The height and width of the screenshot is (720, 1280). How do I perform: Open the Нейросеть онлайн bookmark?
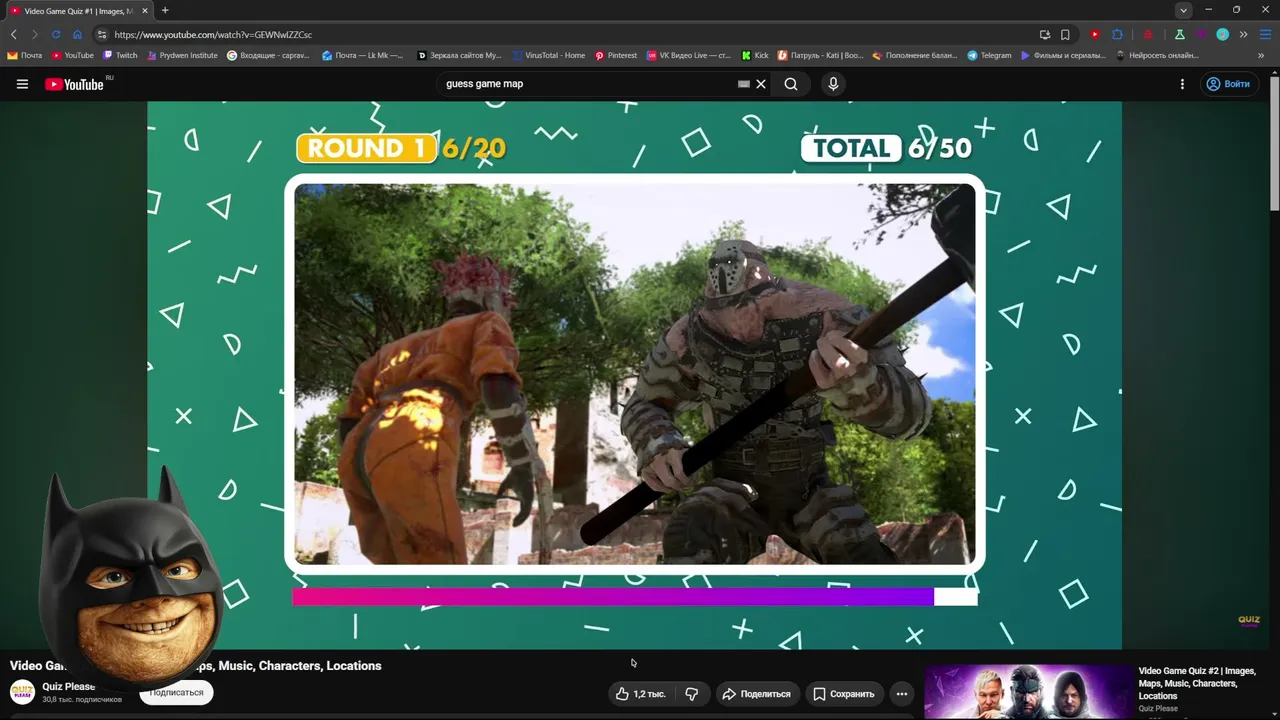(1157, 55)
